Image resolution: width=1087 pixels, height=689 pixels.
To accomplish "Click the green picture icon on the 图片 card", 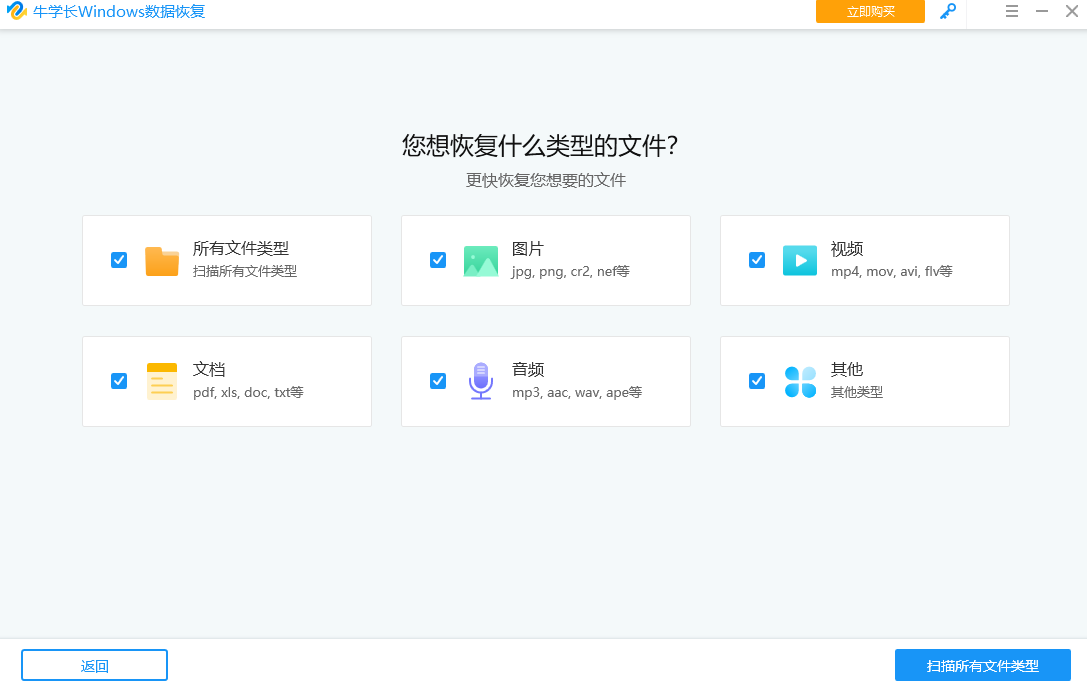I will pos(480,260).
